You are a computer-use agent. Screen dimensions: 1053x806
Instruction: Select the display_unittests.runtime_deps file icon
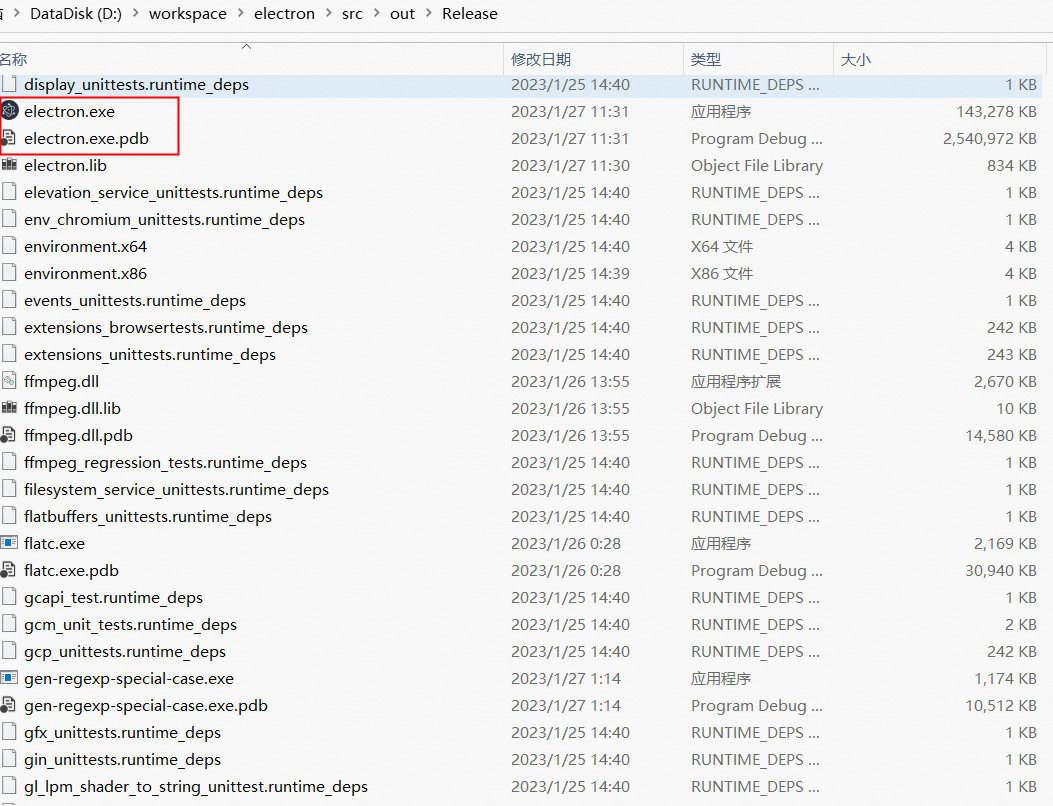[x=9, y=84]
